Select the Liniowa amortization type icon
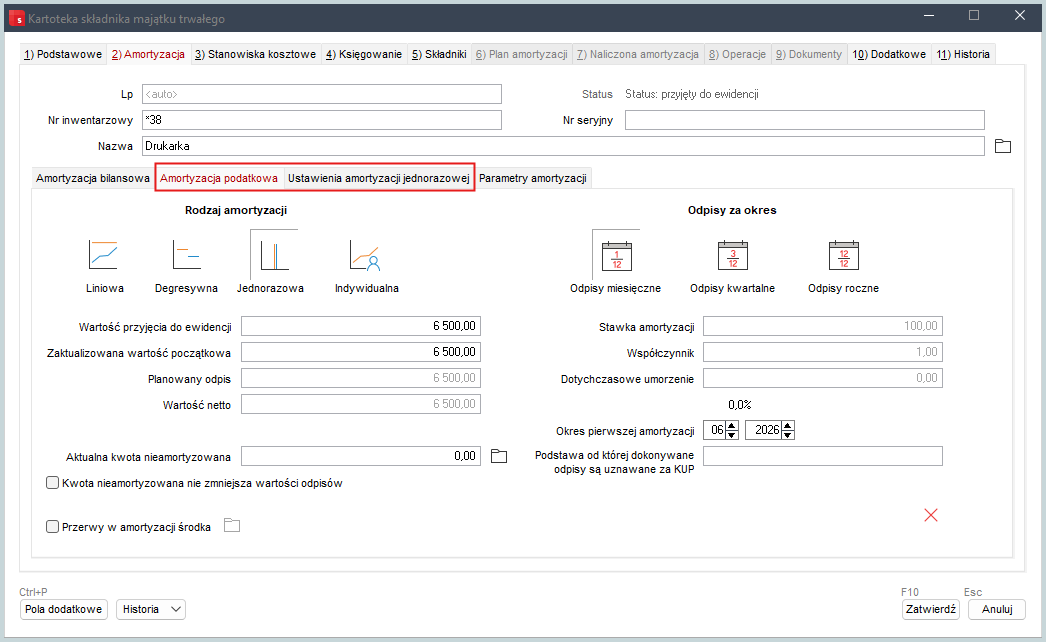 pyautogui.click(x=103, y=255)
